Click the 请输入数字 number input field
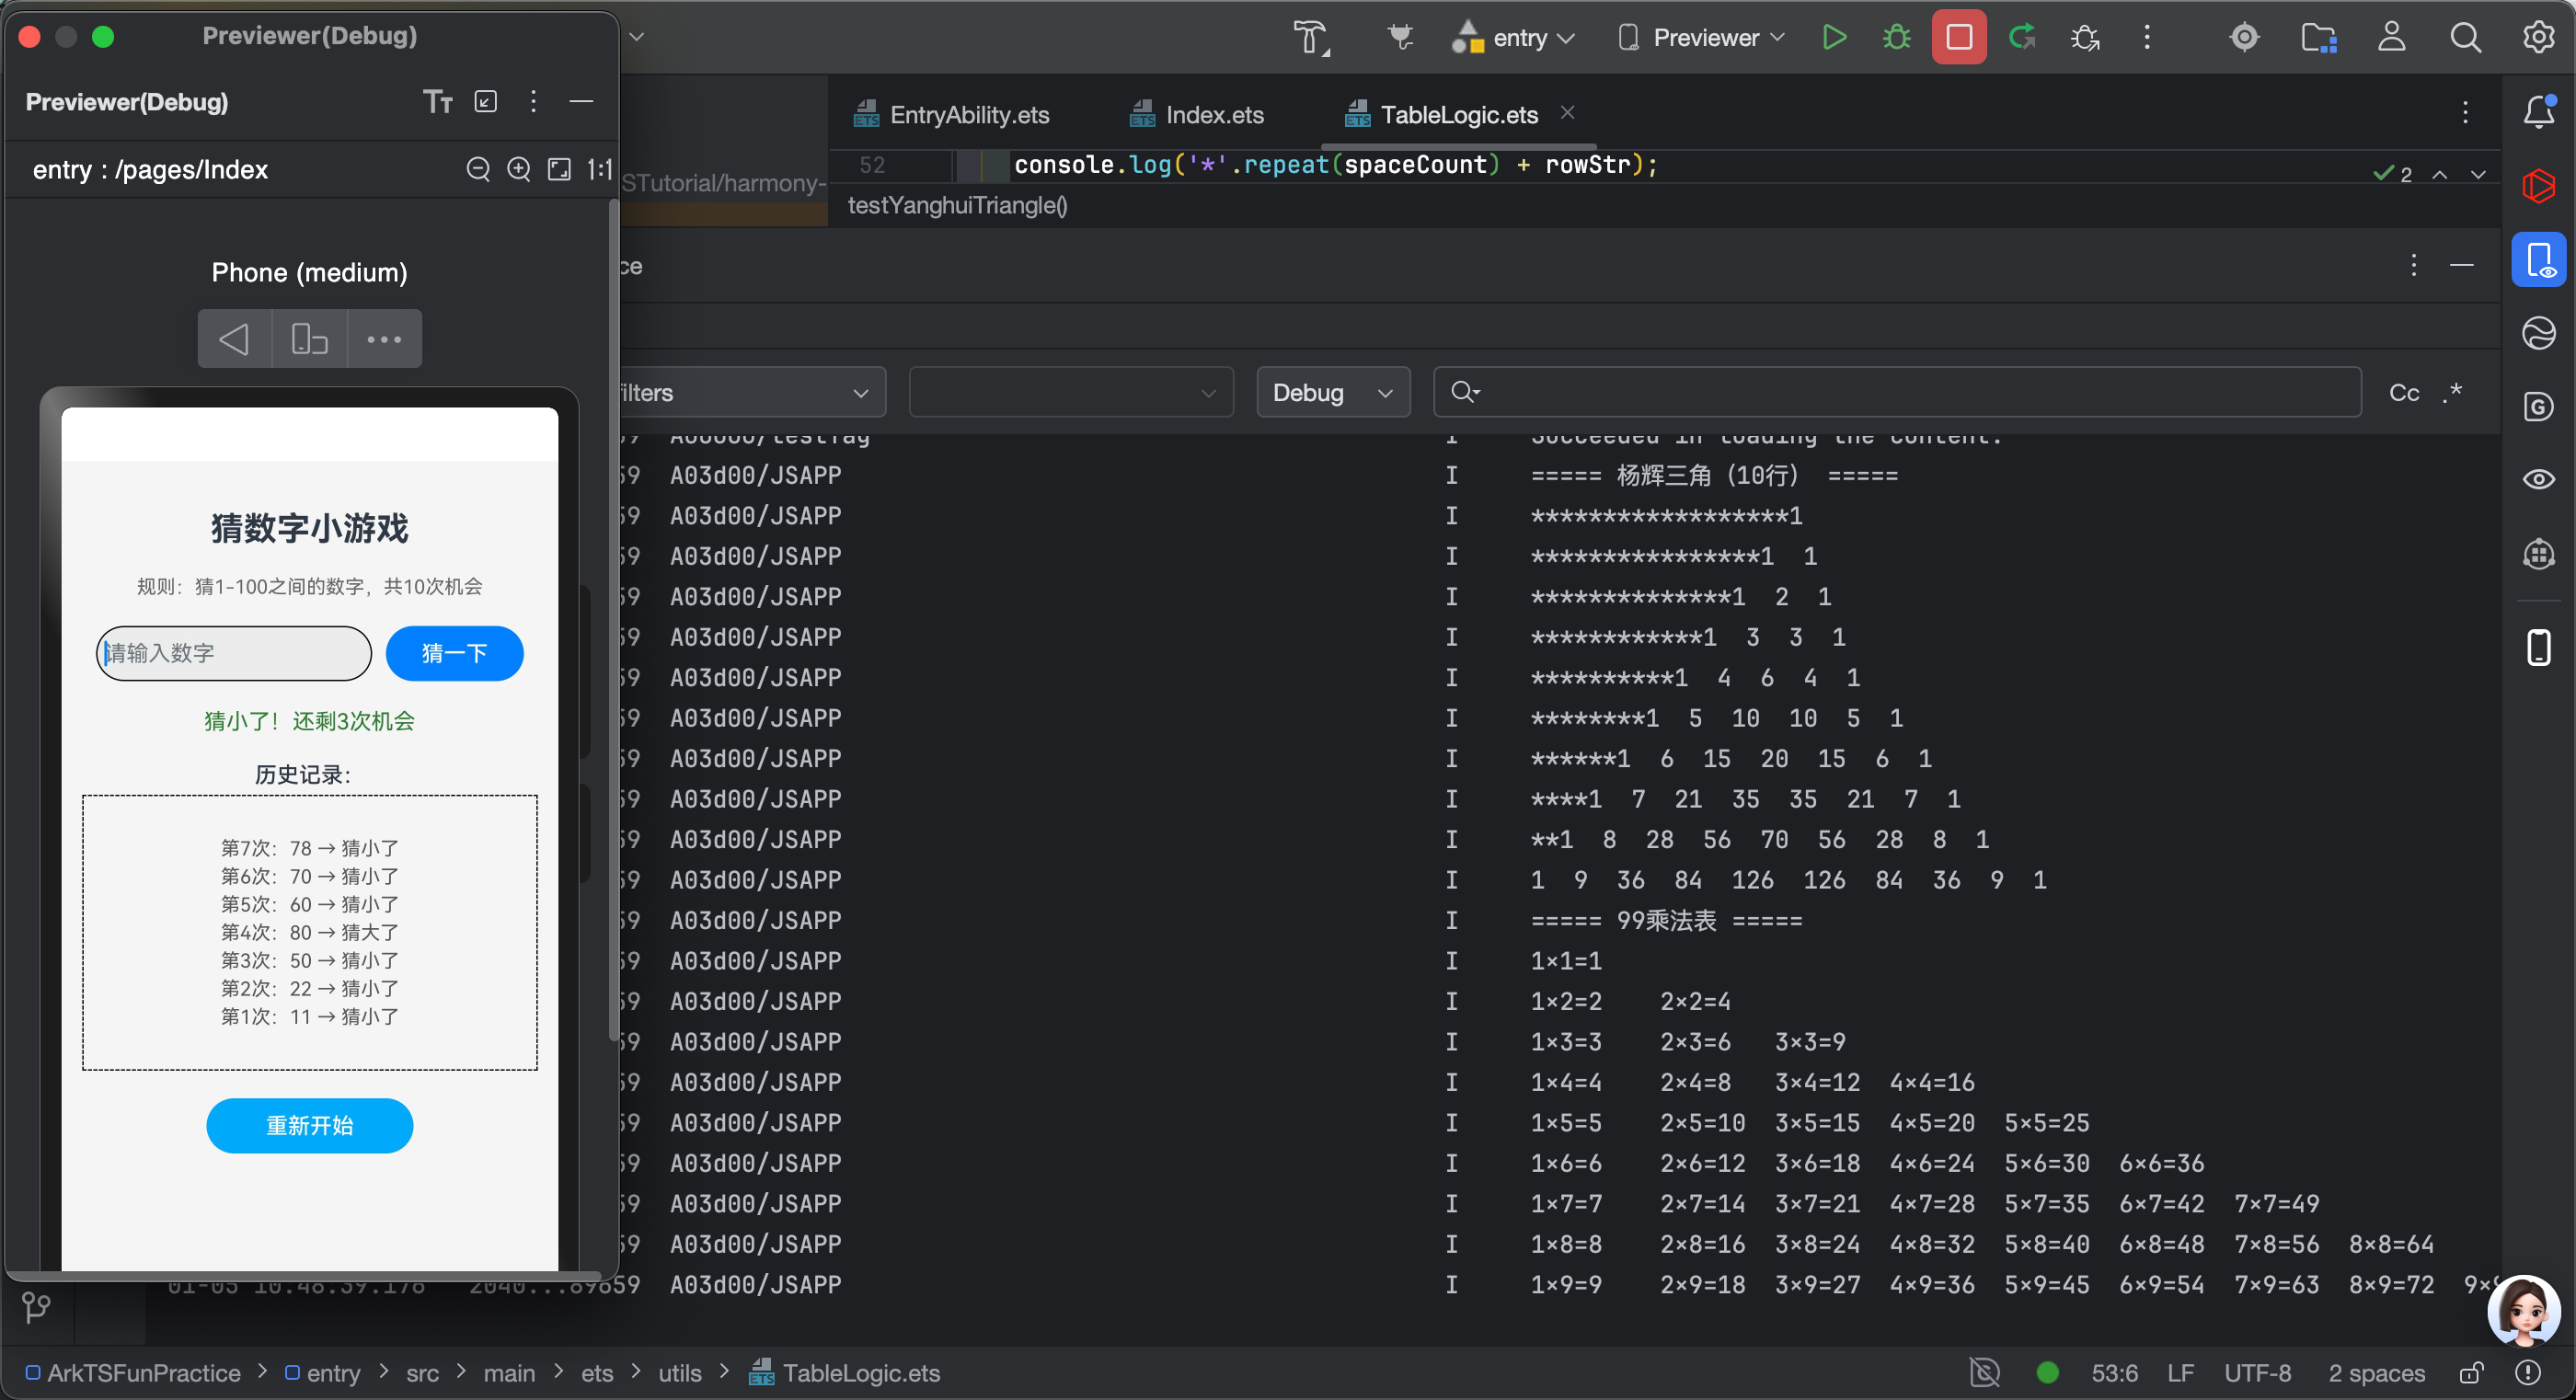 (234, 653)
